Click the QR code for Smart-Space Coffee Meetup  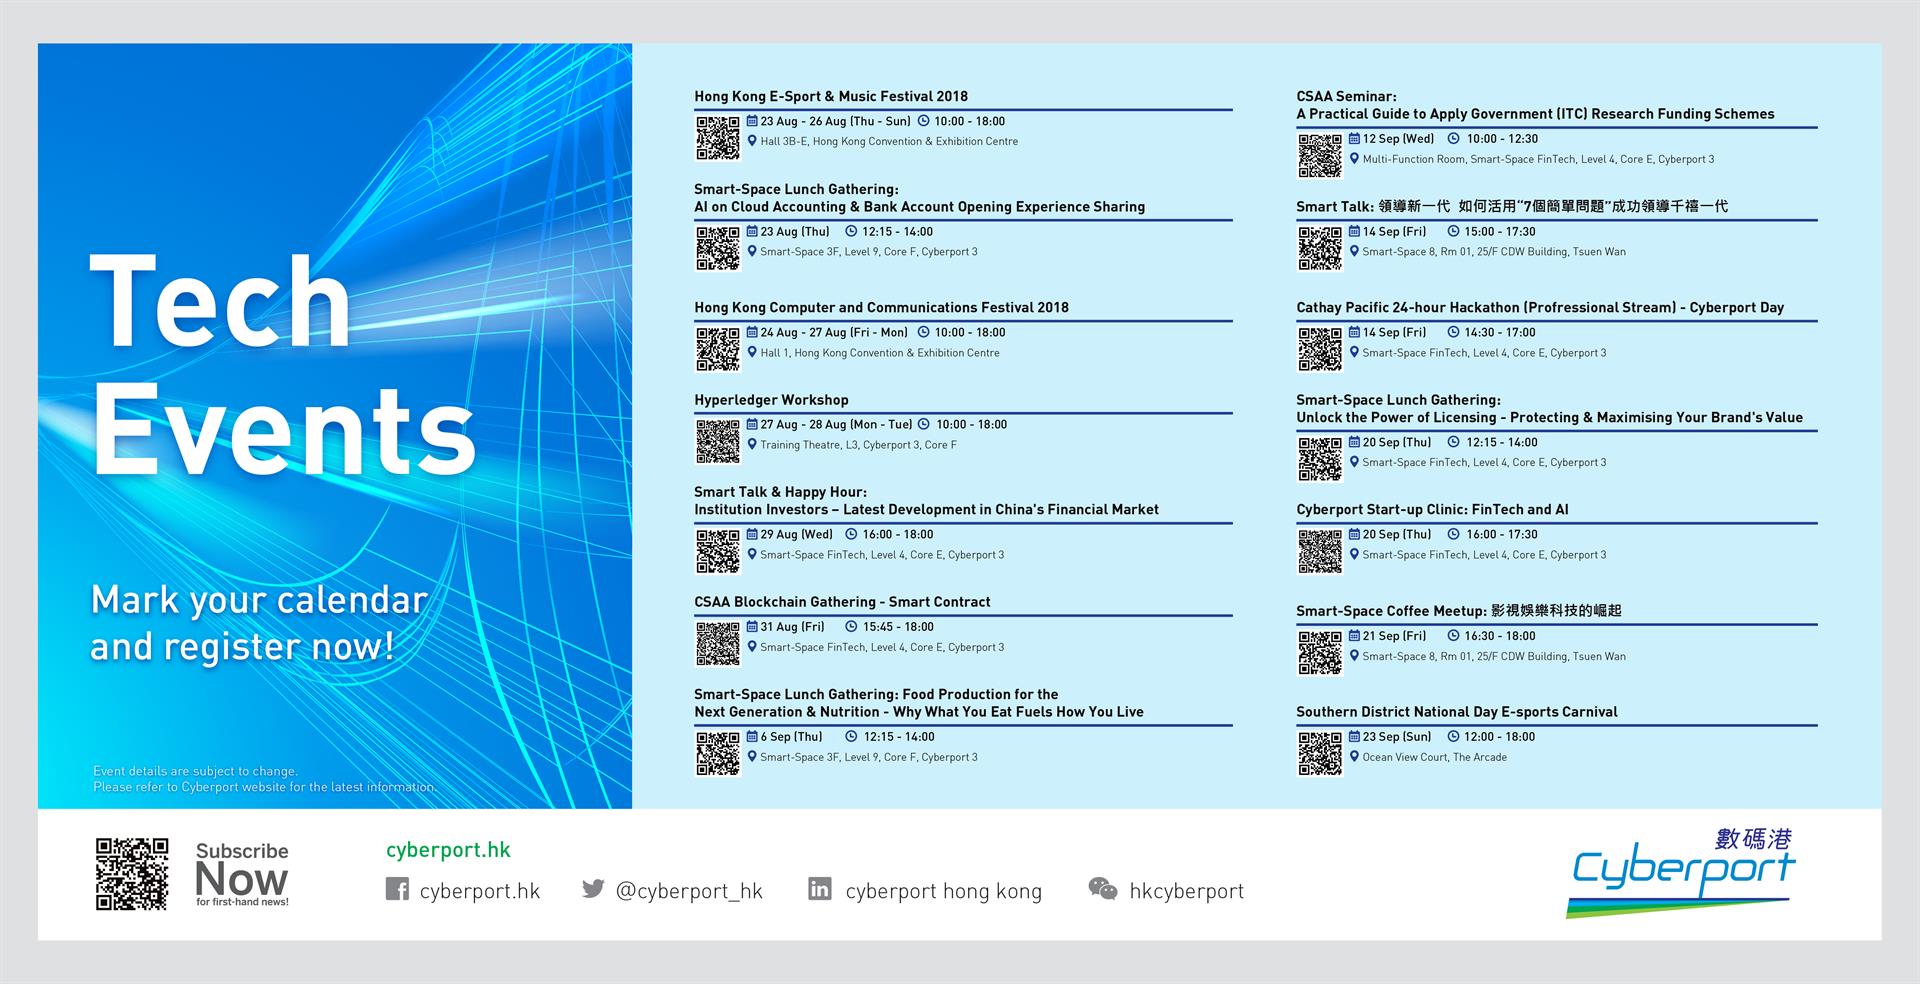click(1320, 652)
